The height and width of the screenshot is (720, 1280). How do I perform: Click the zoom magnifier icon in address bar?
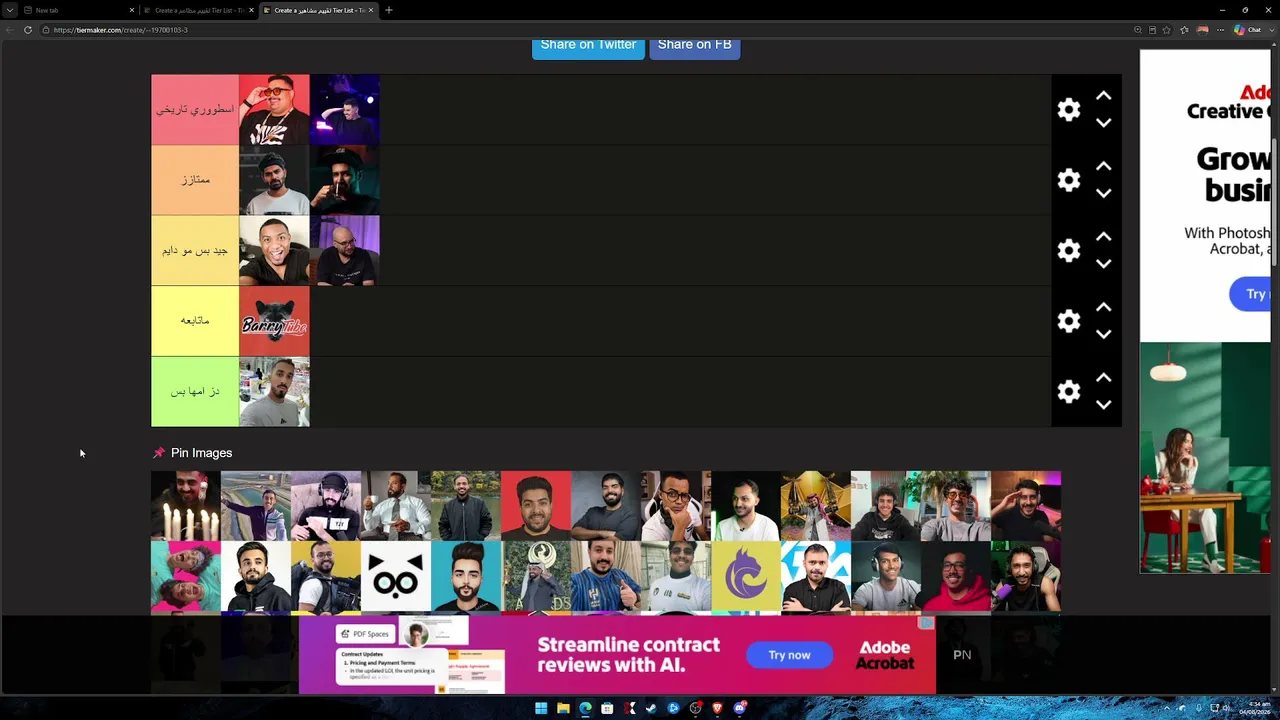[1138, 30]
